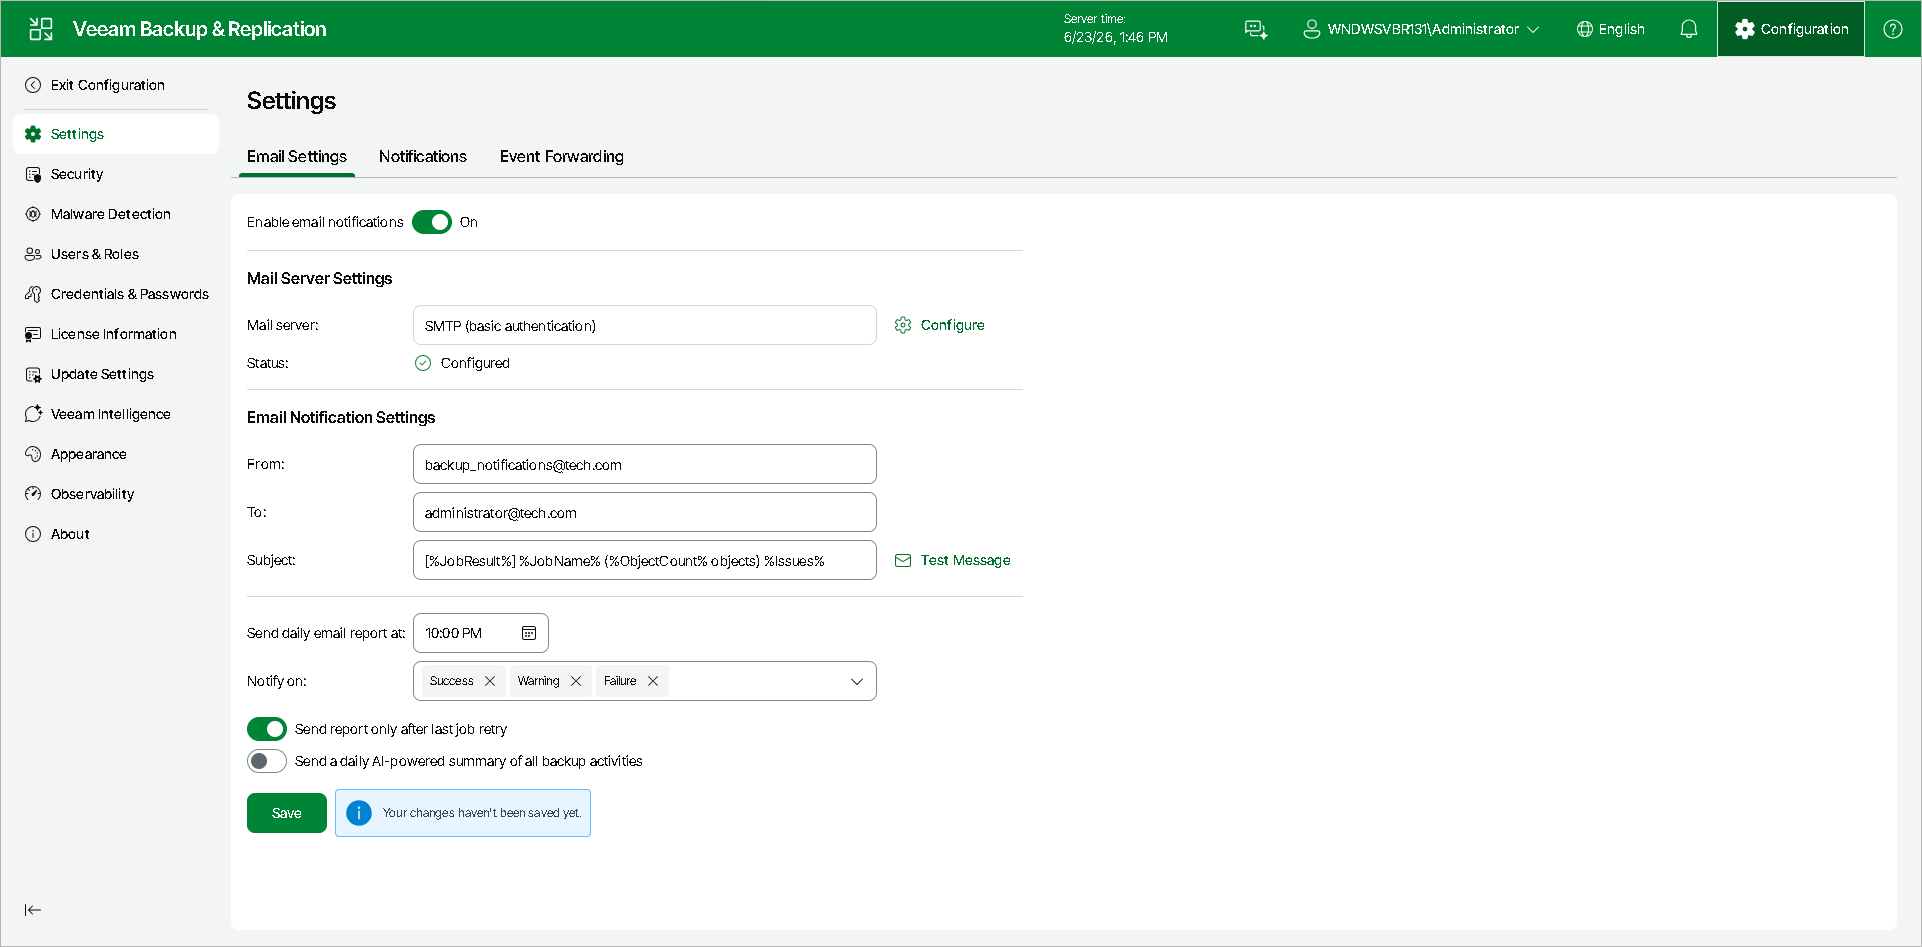Enable daily AI-powered summary switch
This screenshot has height=947, width=1922.
click(x=267, y=761)
